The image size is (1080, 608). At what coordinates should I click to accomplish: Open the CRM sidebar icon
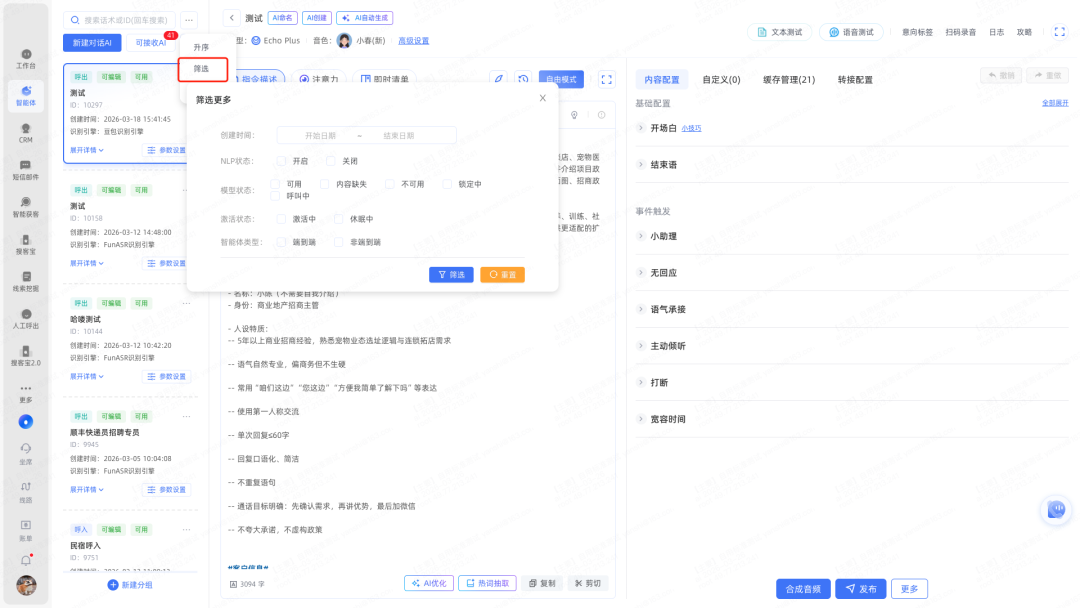(x=26, y=130)
